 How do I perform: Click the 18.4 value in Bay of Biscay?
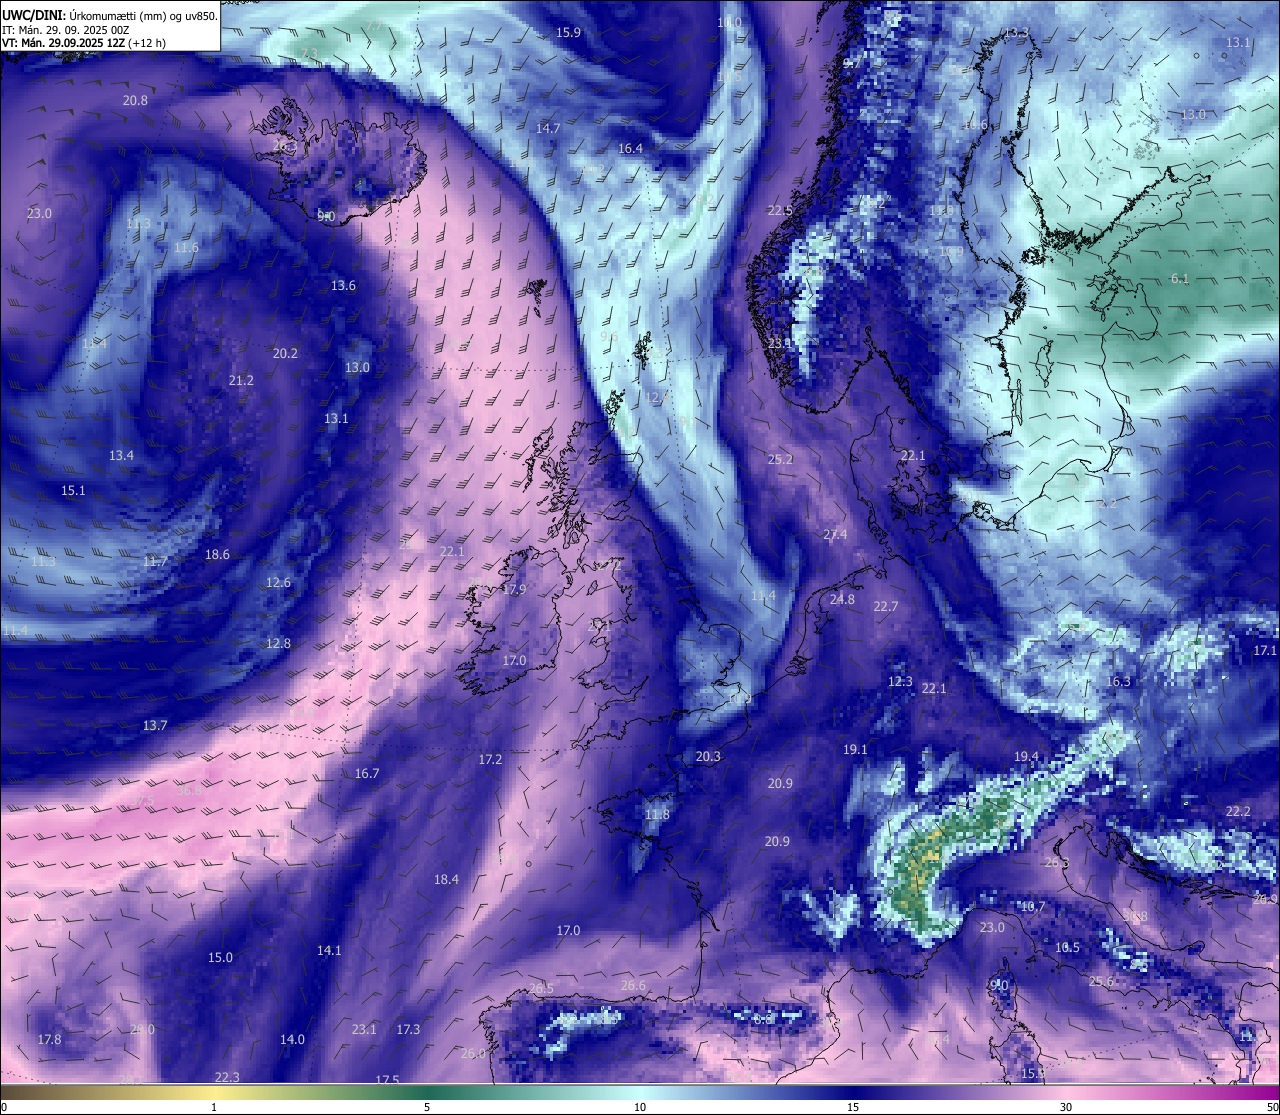[446, 879]
